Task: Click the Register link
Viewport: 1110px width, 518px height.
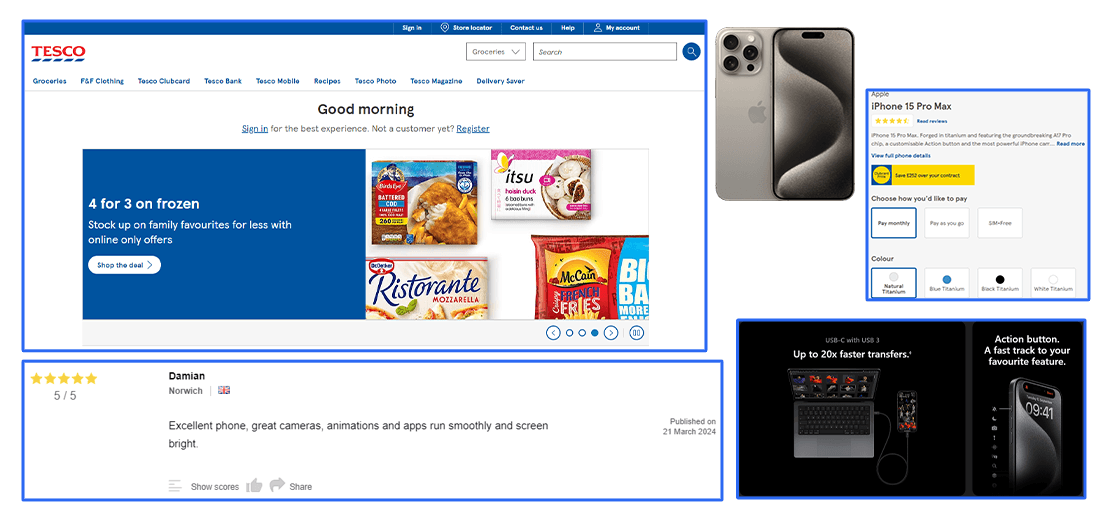Action: pyautogui.click(x=473, y=129)
